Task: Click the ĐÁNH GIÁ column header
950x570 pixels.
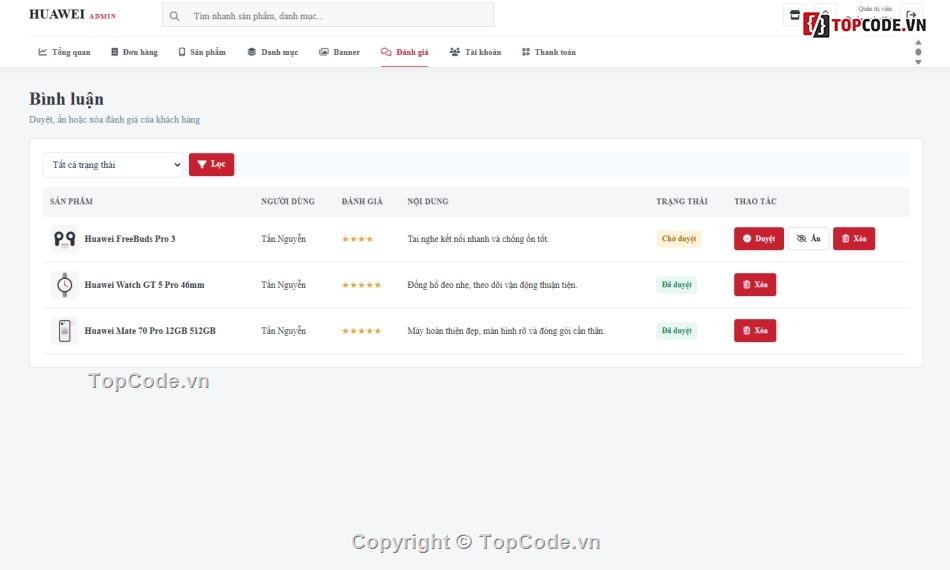Action: click(x=362, y=201)
